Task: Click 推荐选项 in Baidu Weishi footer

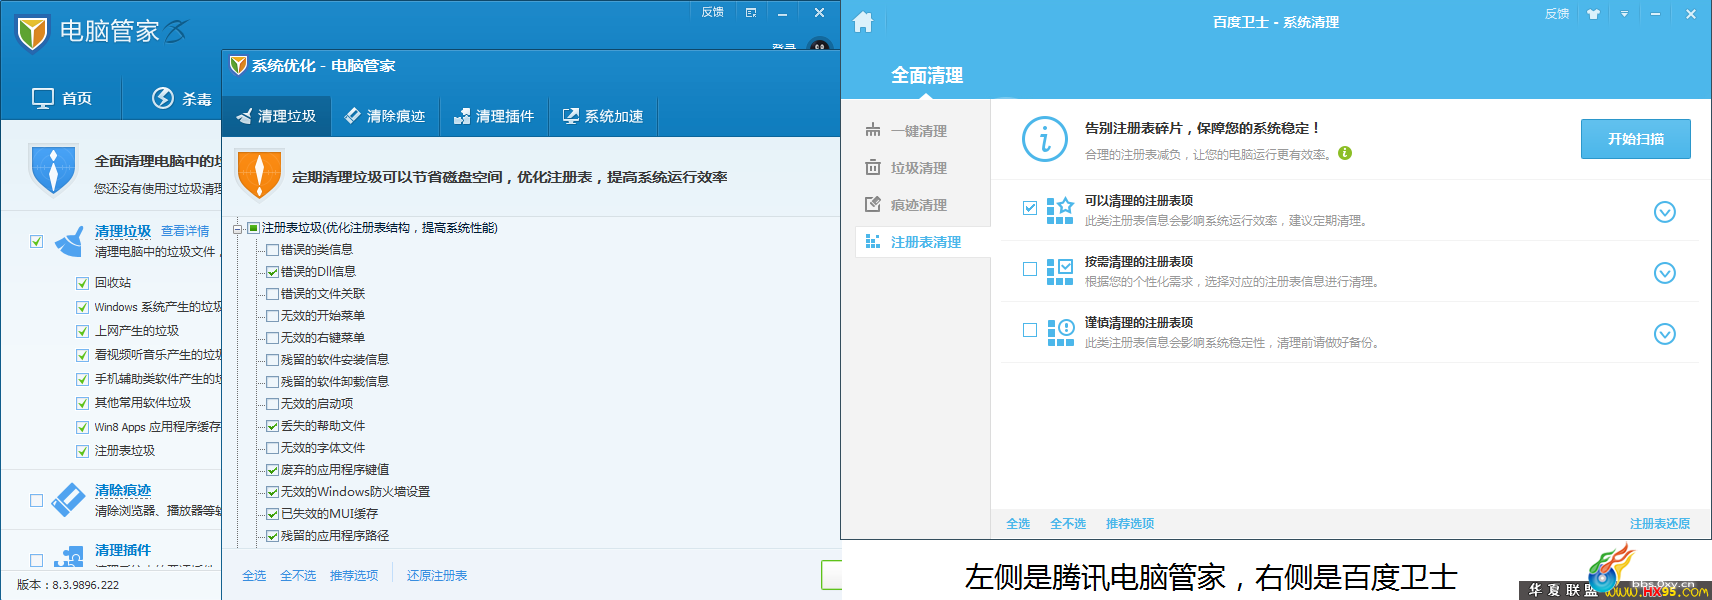Action: (x=1130, y=524)
